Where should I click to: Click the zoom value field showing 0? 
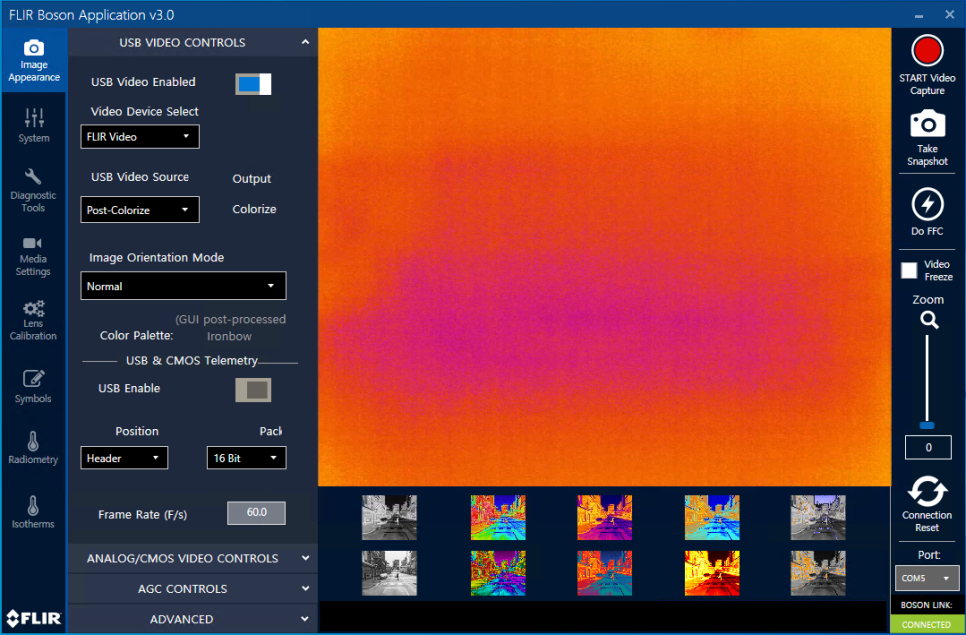point(928,448)
